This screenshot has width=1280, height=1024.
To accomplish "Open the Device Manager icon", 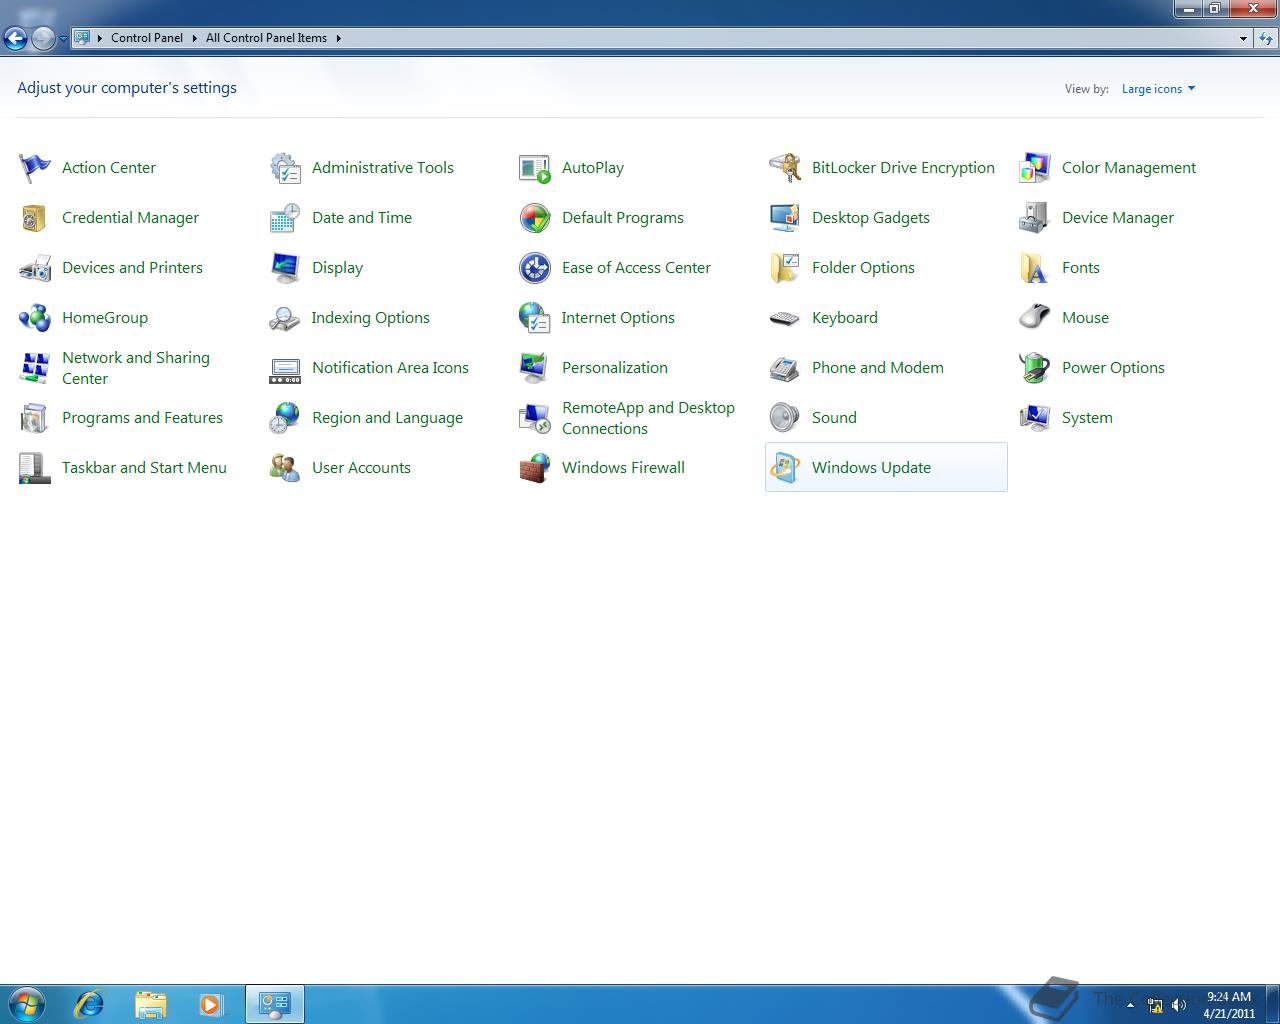I will [x=1035, y=218].
